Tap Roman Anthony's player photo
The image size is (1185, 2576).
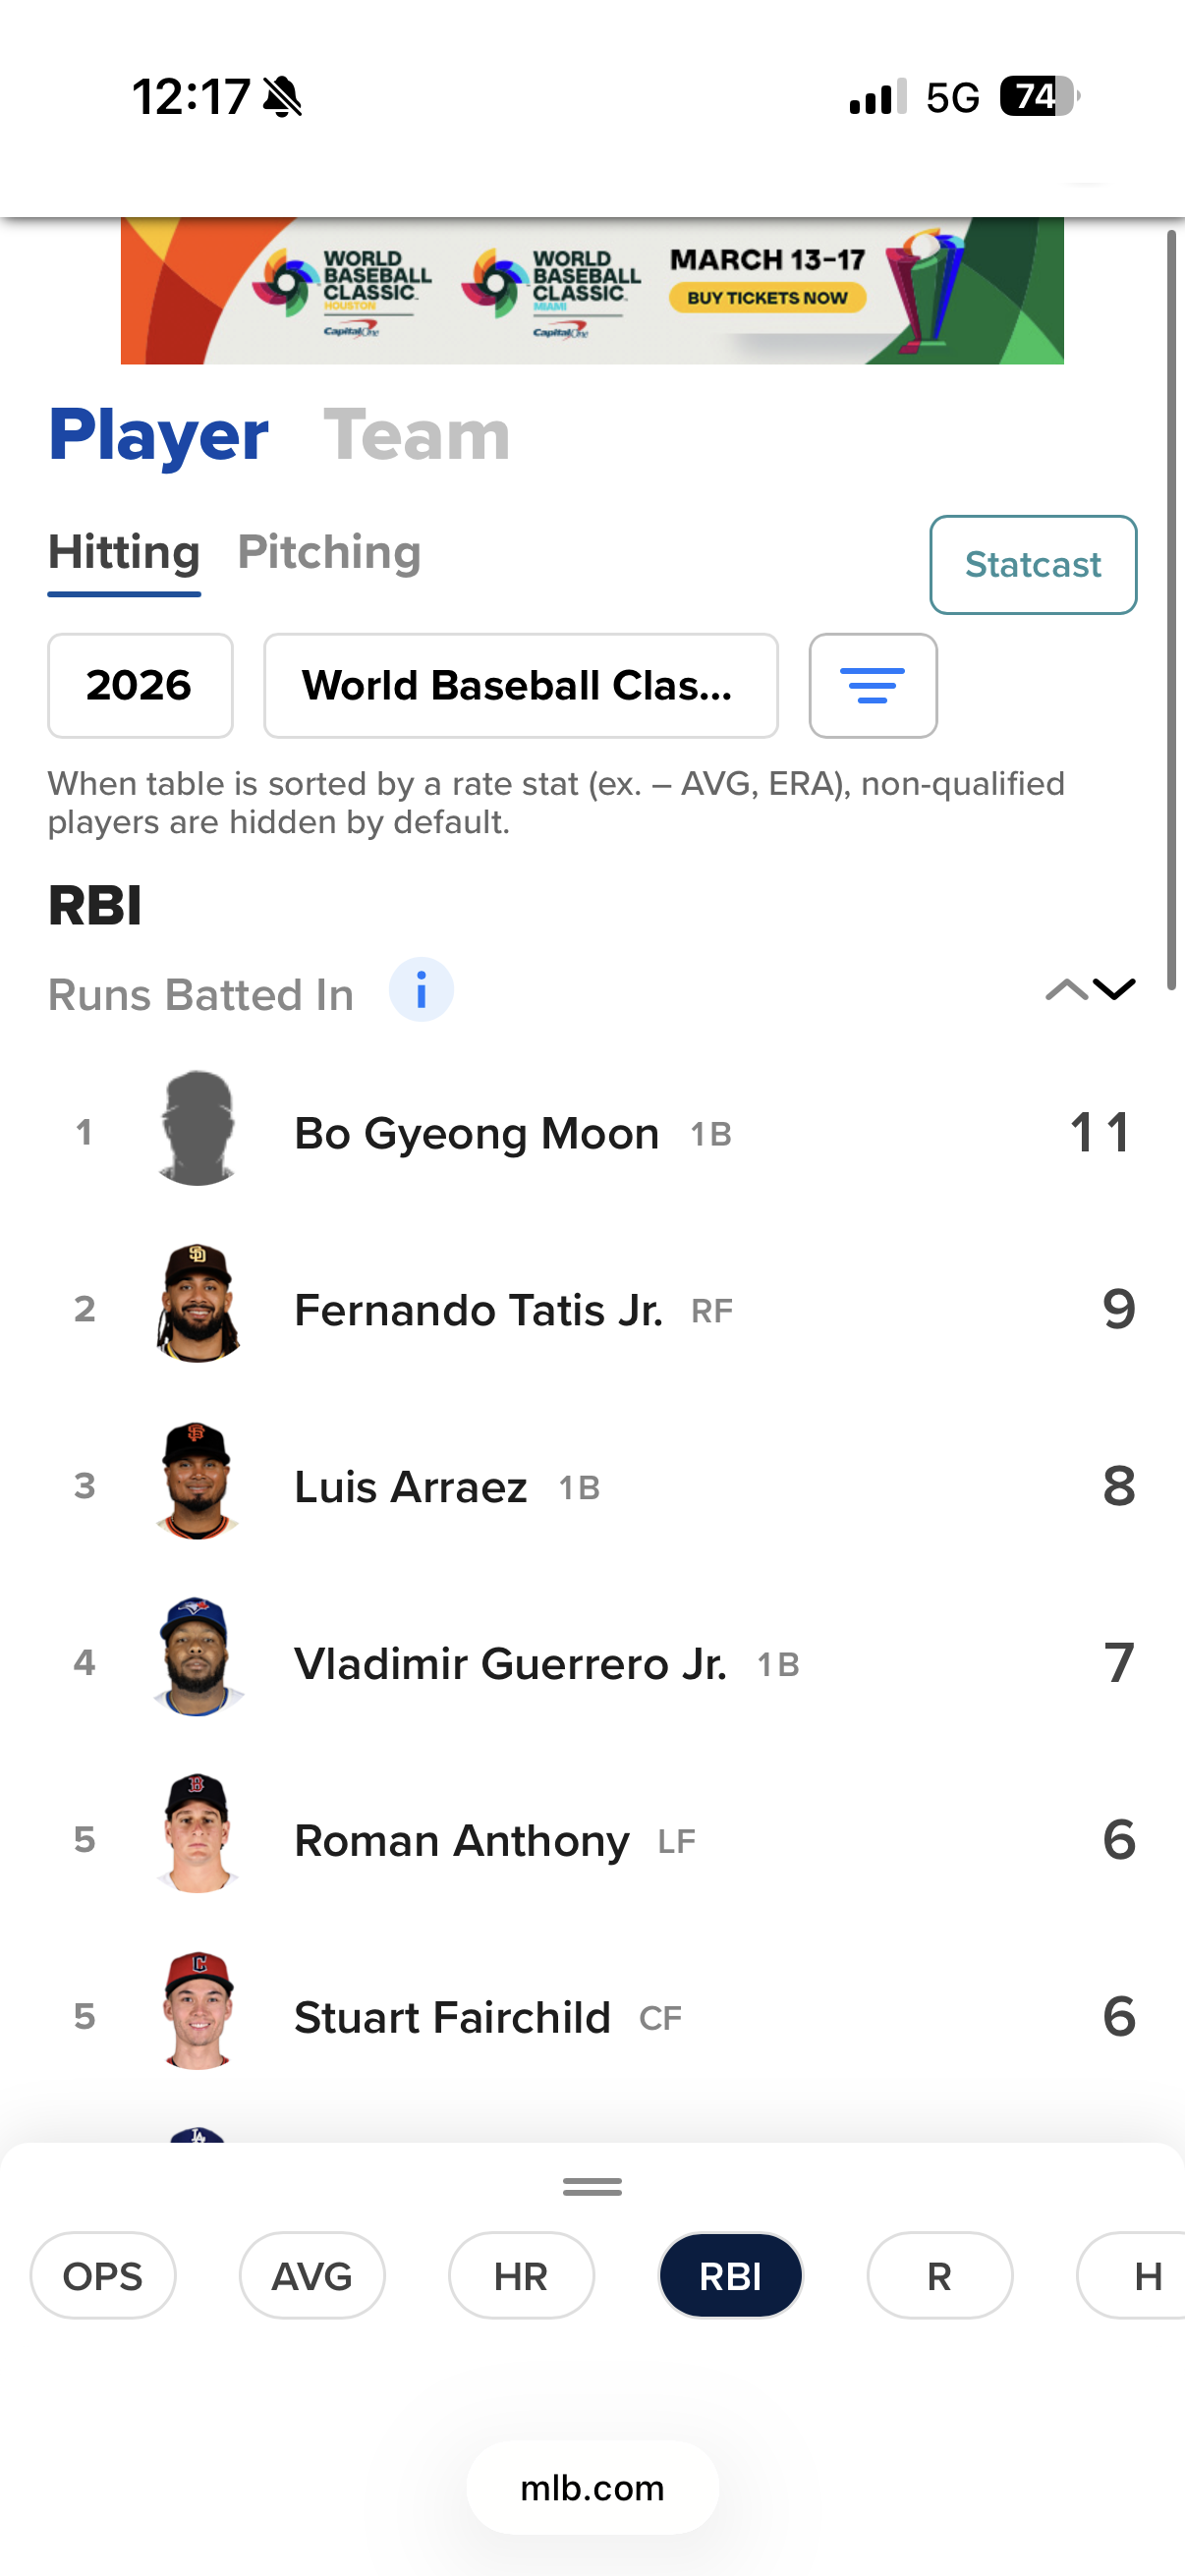[198, 1835]
